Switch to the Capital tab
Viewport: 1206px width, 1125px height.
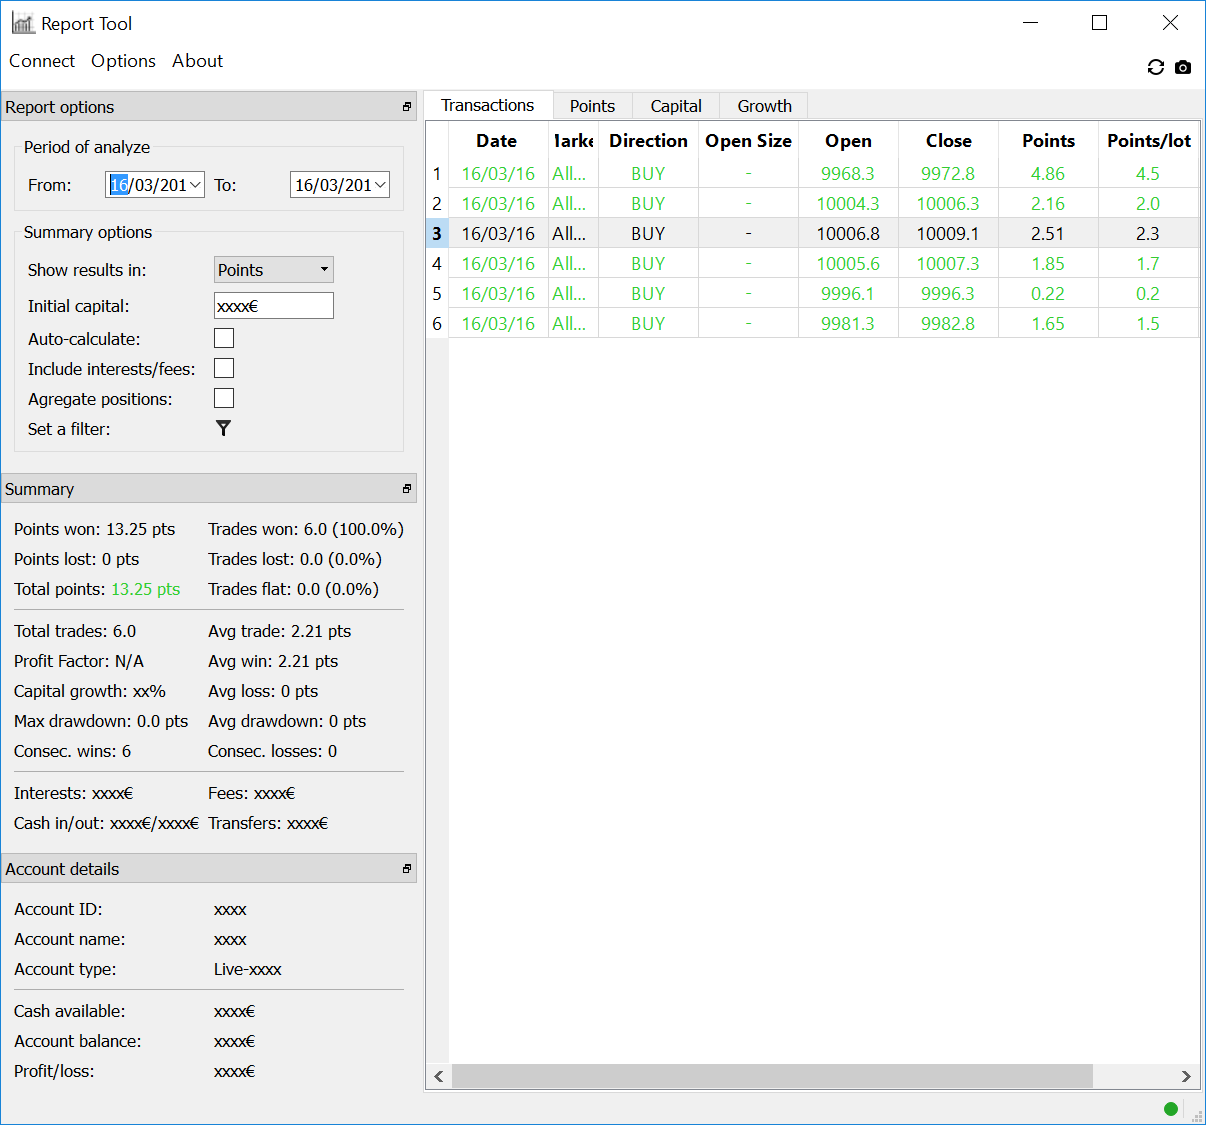coord(676,106)
